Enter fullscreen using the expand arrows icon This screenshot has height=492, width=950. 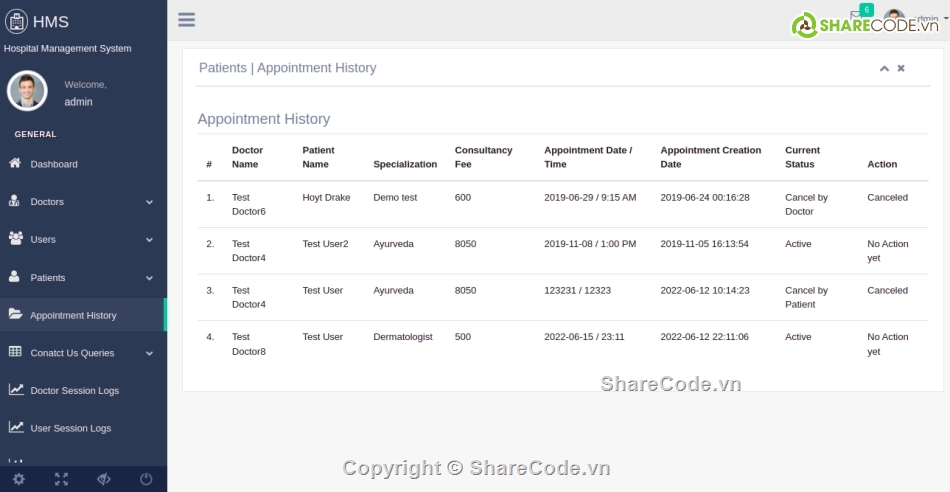[x=61, y=479]
